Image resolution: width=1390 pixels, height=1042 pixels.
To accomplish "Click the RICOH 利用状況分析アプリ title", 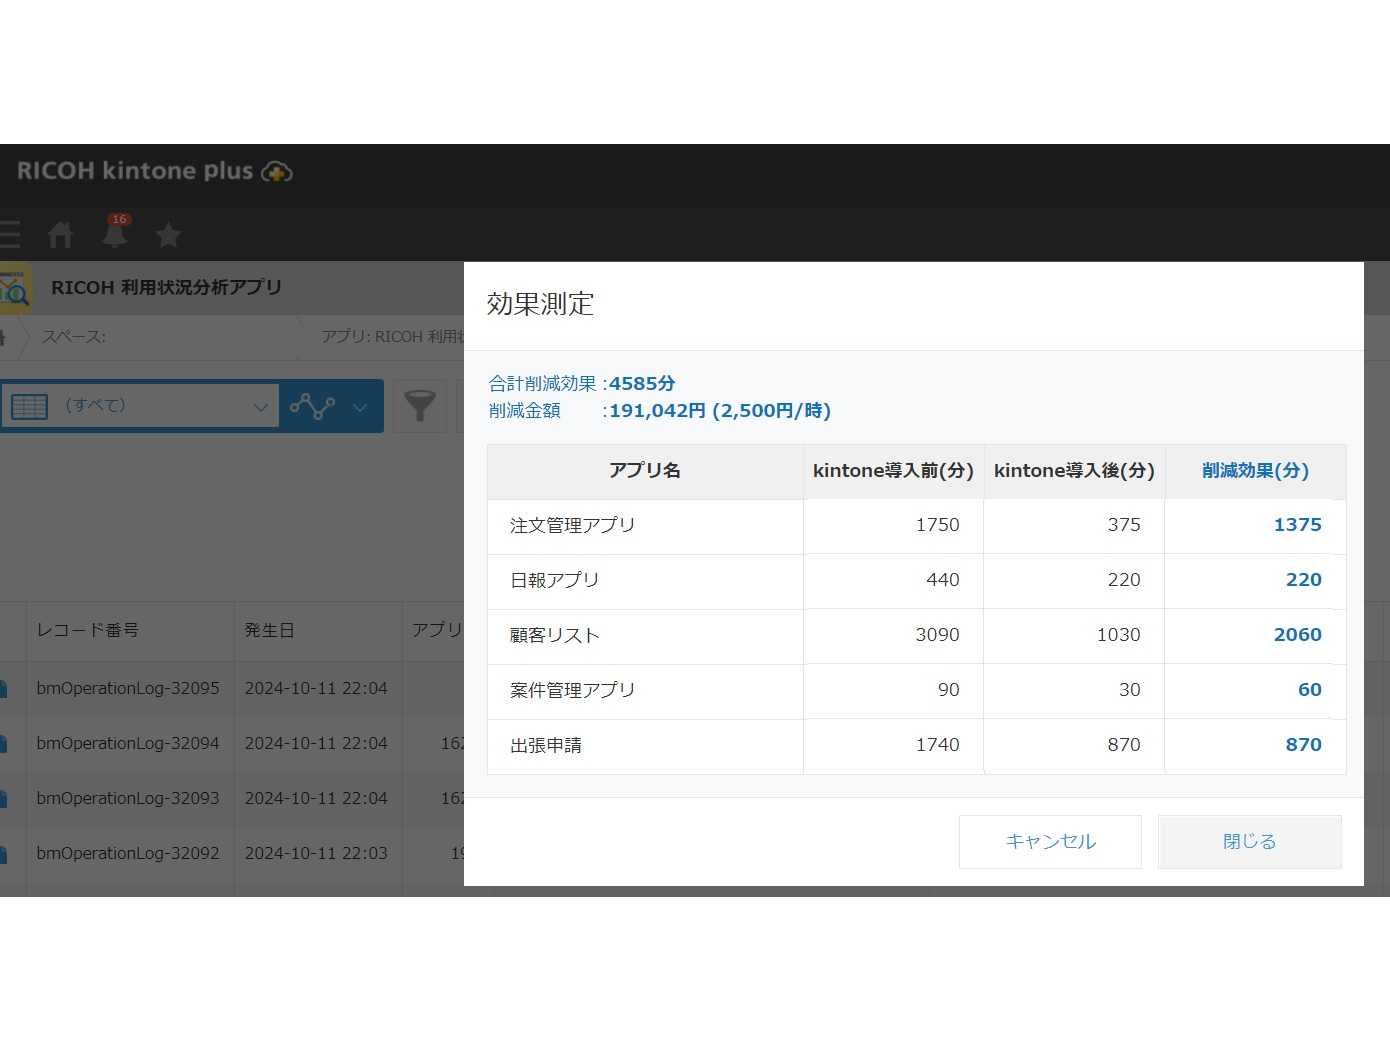I will [166, 287].
